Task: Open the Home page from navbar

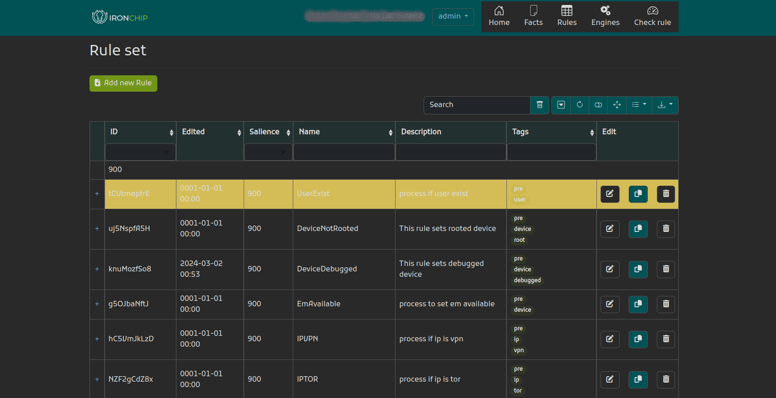Action: (499, 16)
